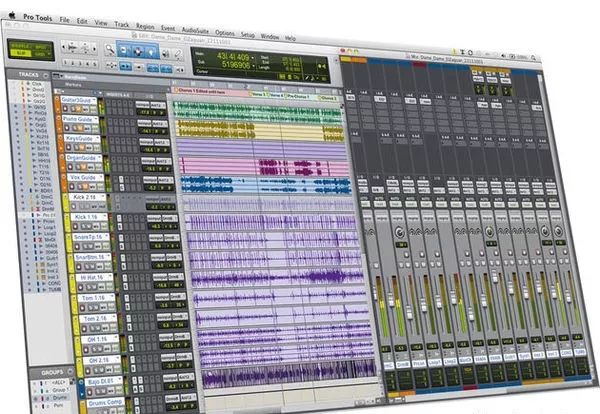Click the Spotlight search icon in menu bar
The image size is (600, 414).
[x=533, y=58]
